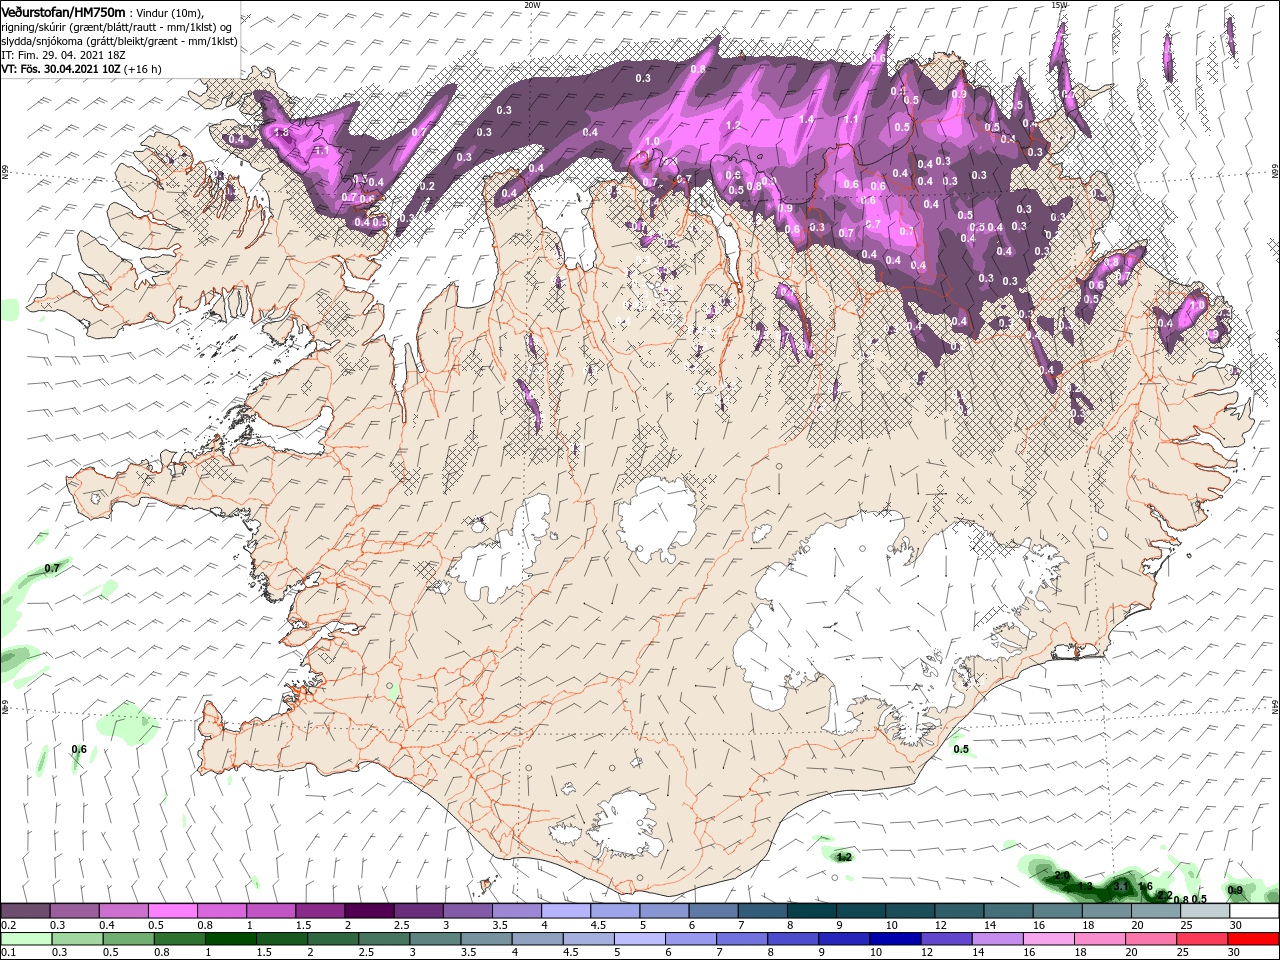Pick the darkest purple swatch above the 2 label in the upper legend

pos(368,911)
